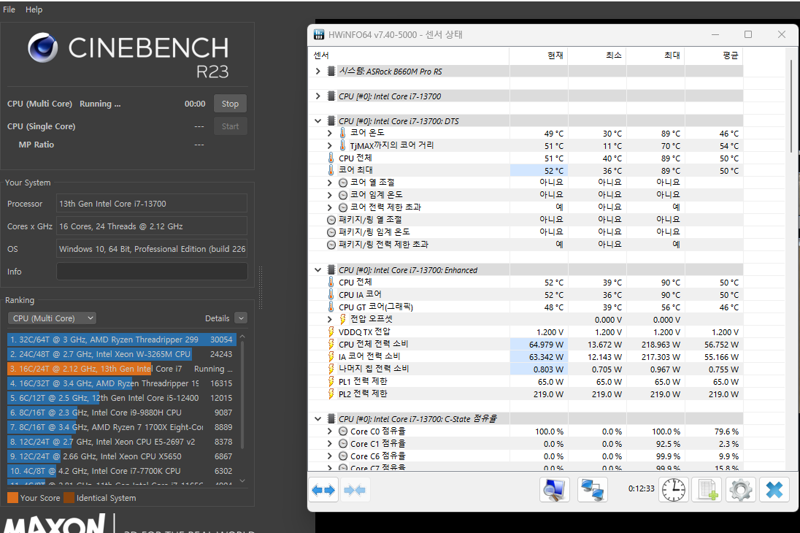800x533 pixels.
Task: Click the 패키지/링 전력 제한 초과 status icon
Action: pos(331,245)
